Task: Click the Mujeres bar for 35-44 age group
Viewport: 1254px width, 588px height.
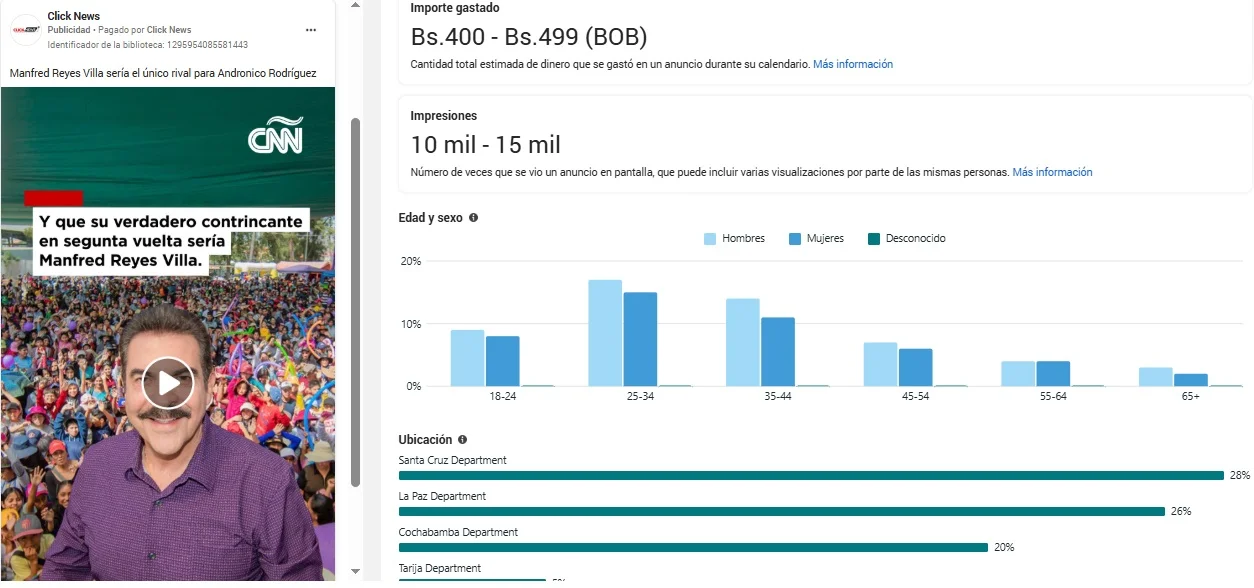Action: point(778,351)
